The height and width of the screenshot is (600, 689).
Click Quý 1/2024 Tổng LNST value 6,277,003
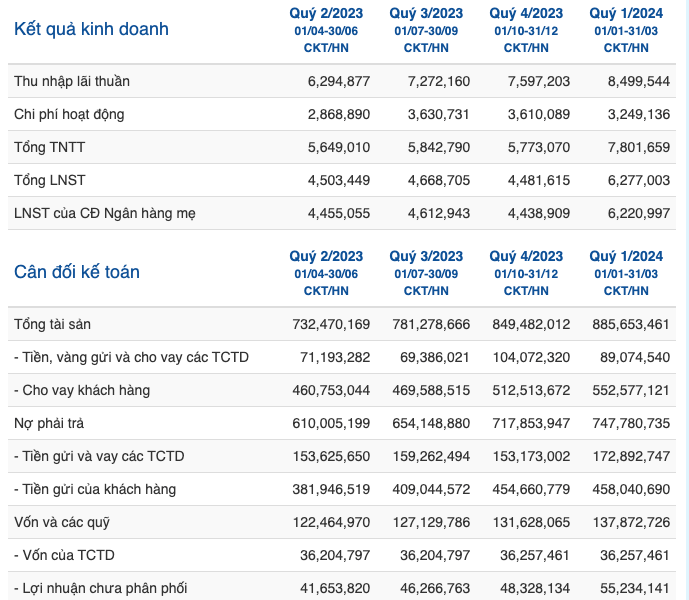point(638,180)
